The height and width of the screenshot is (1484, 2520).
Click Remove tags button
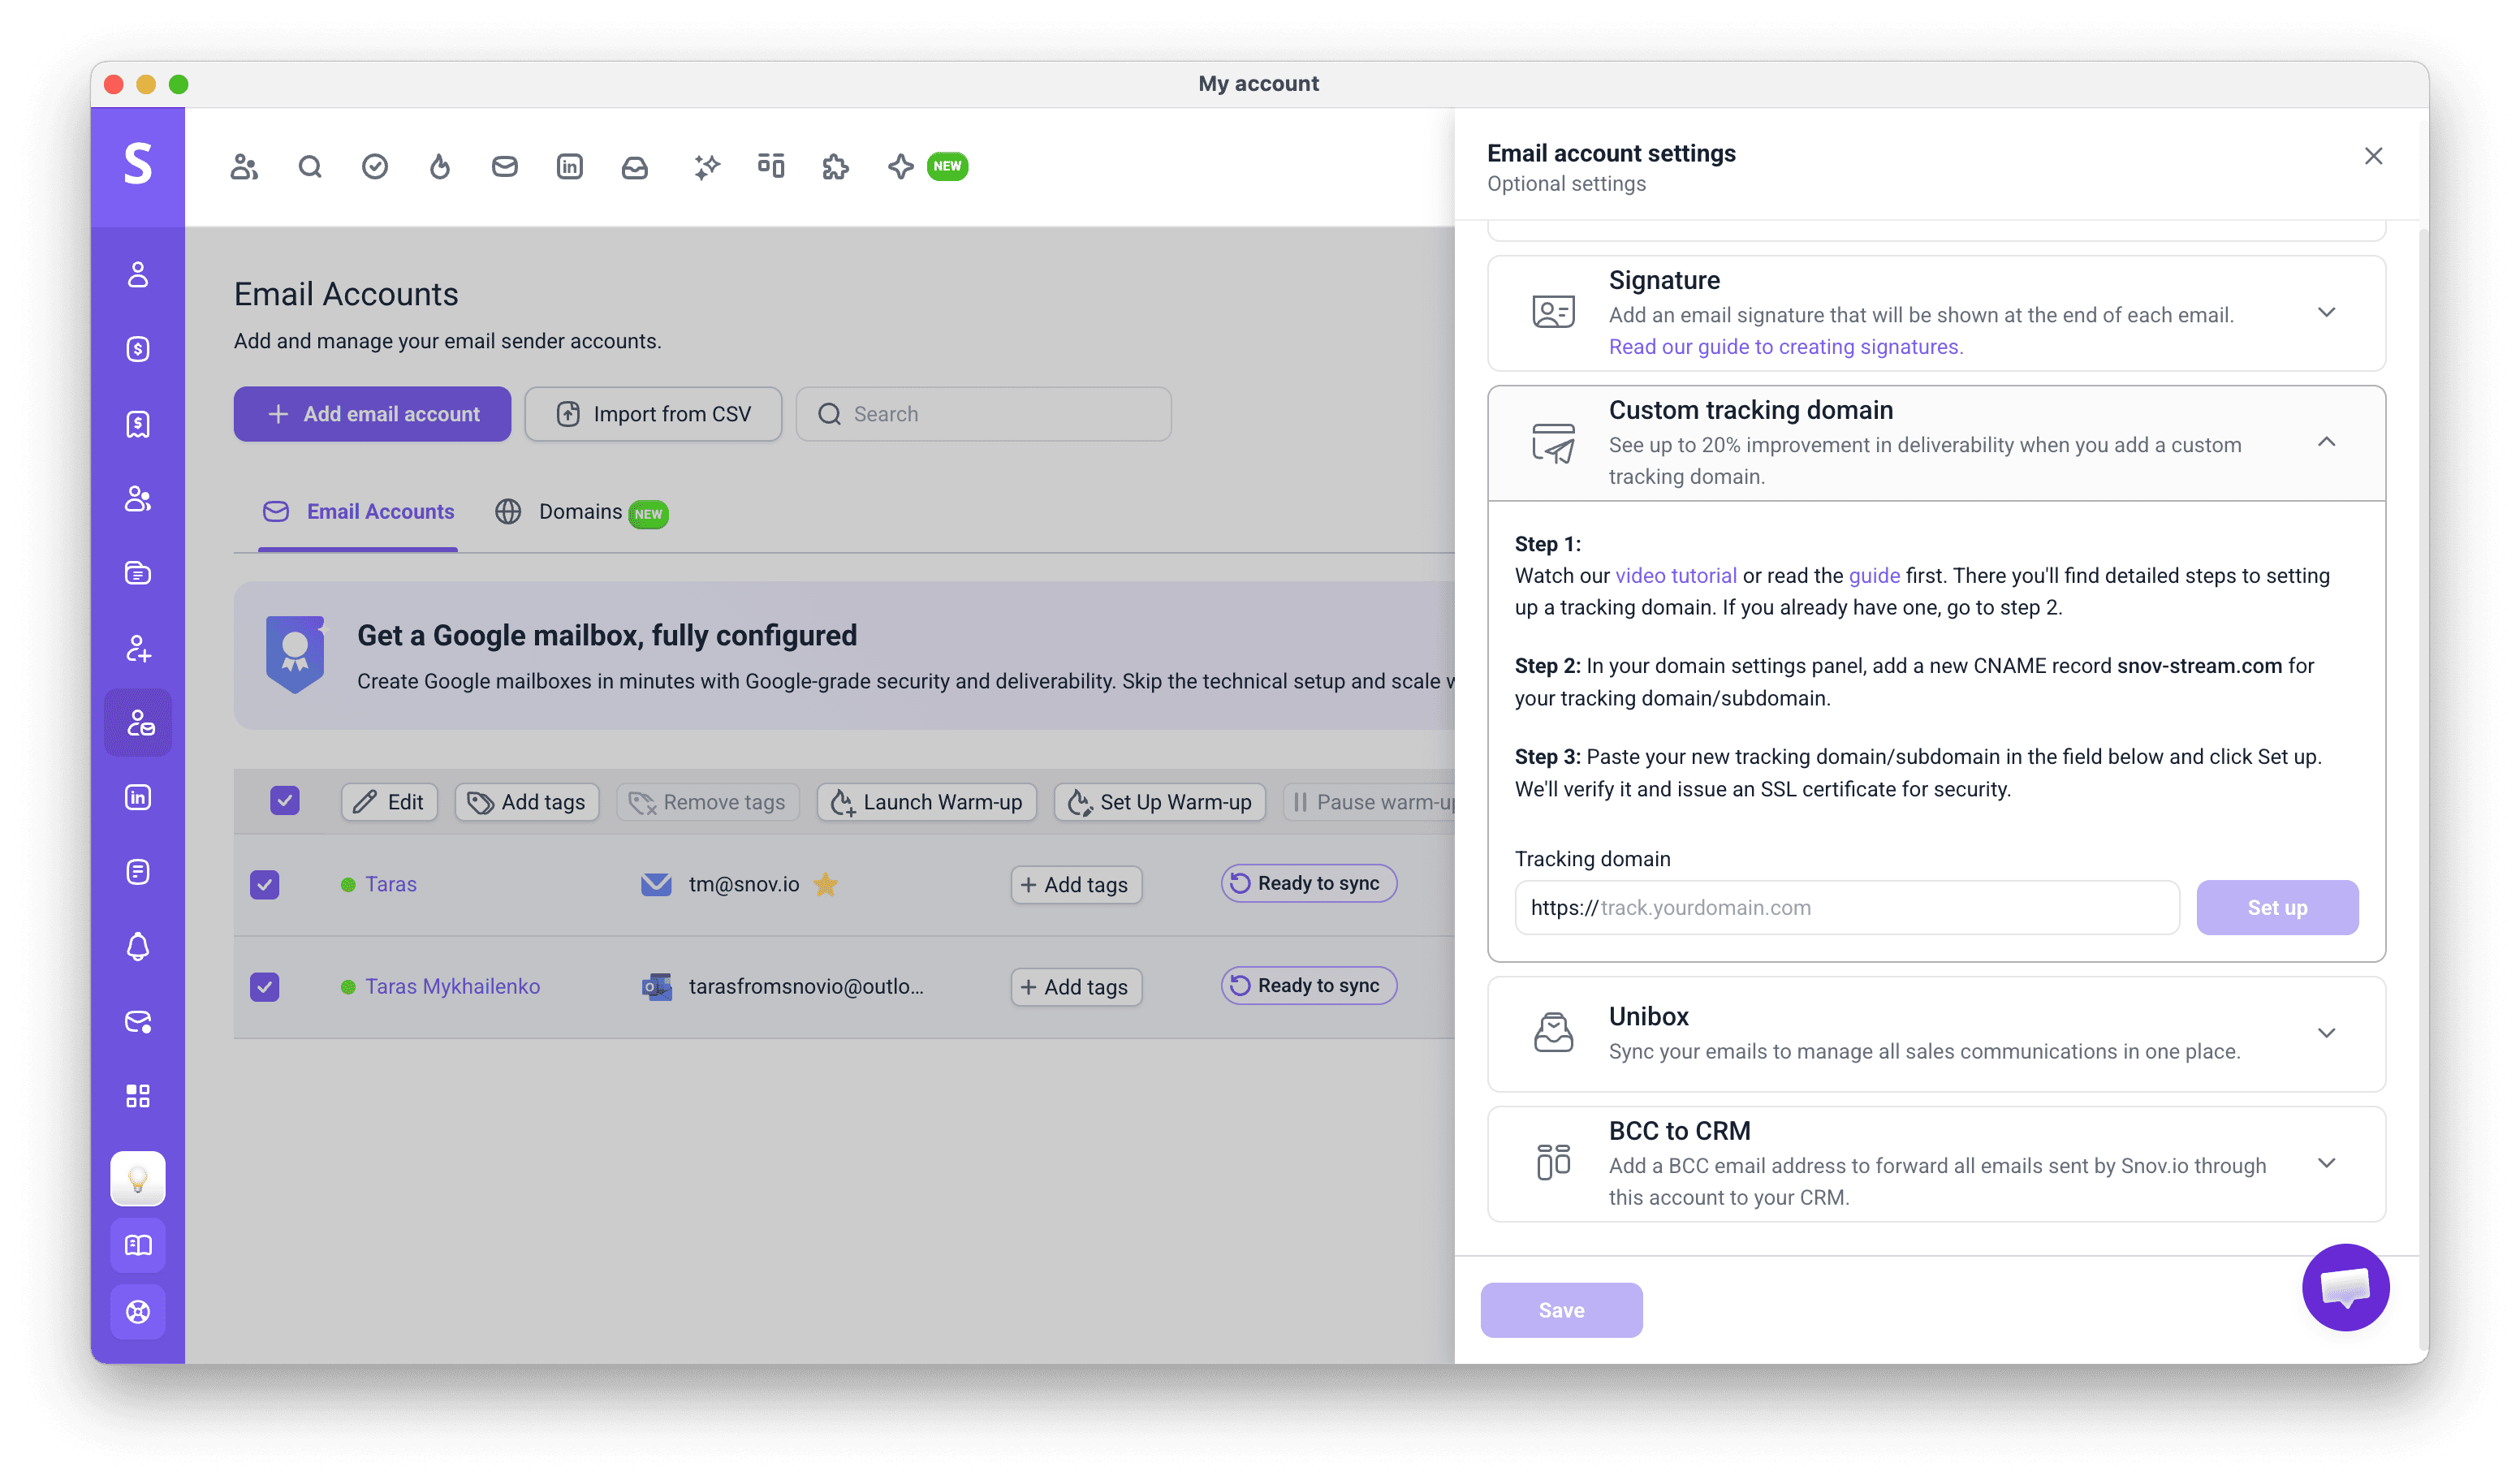pos(708,802)
